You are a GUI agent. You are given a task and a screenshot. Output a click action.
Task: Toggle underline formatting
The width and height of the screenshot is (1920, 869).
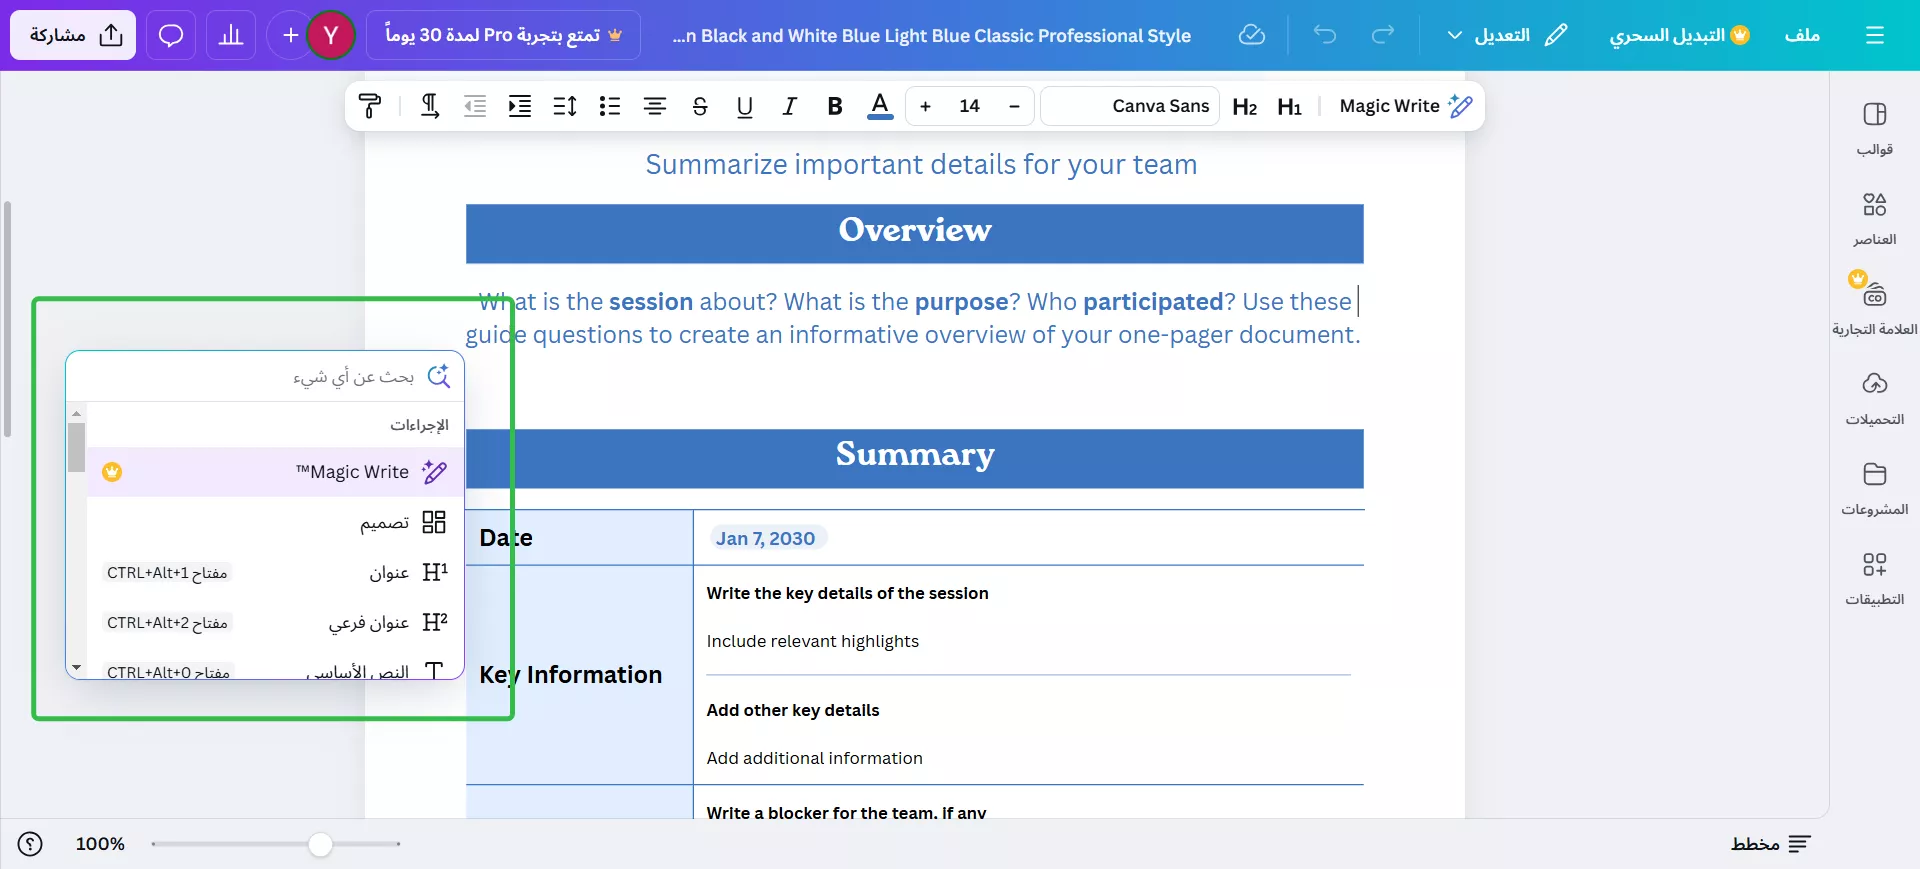[745, 106]
